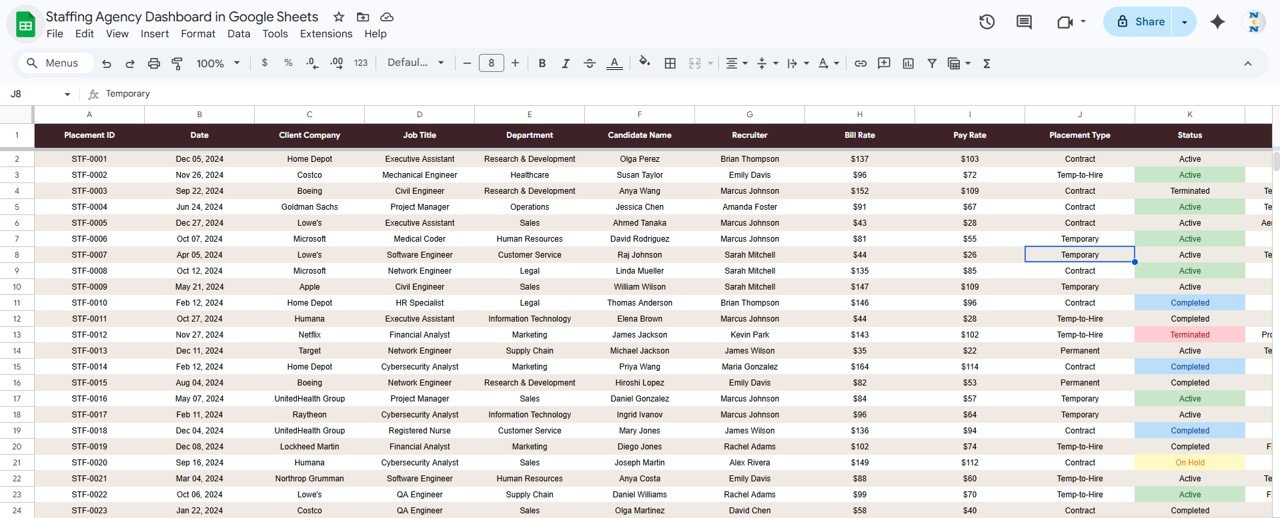Open the fill color bucket
Viewport: 1280px width, 518px height.
coord(644,63)
